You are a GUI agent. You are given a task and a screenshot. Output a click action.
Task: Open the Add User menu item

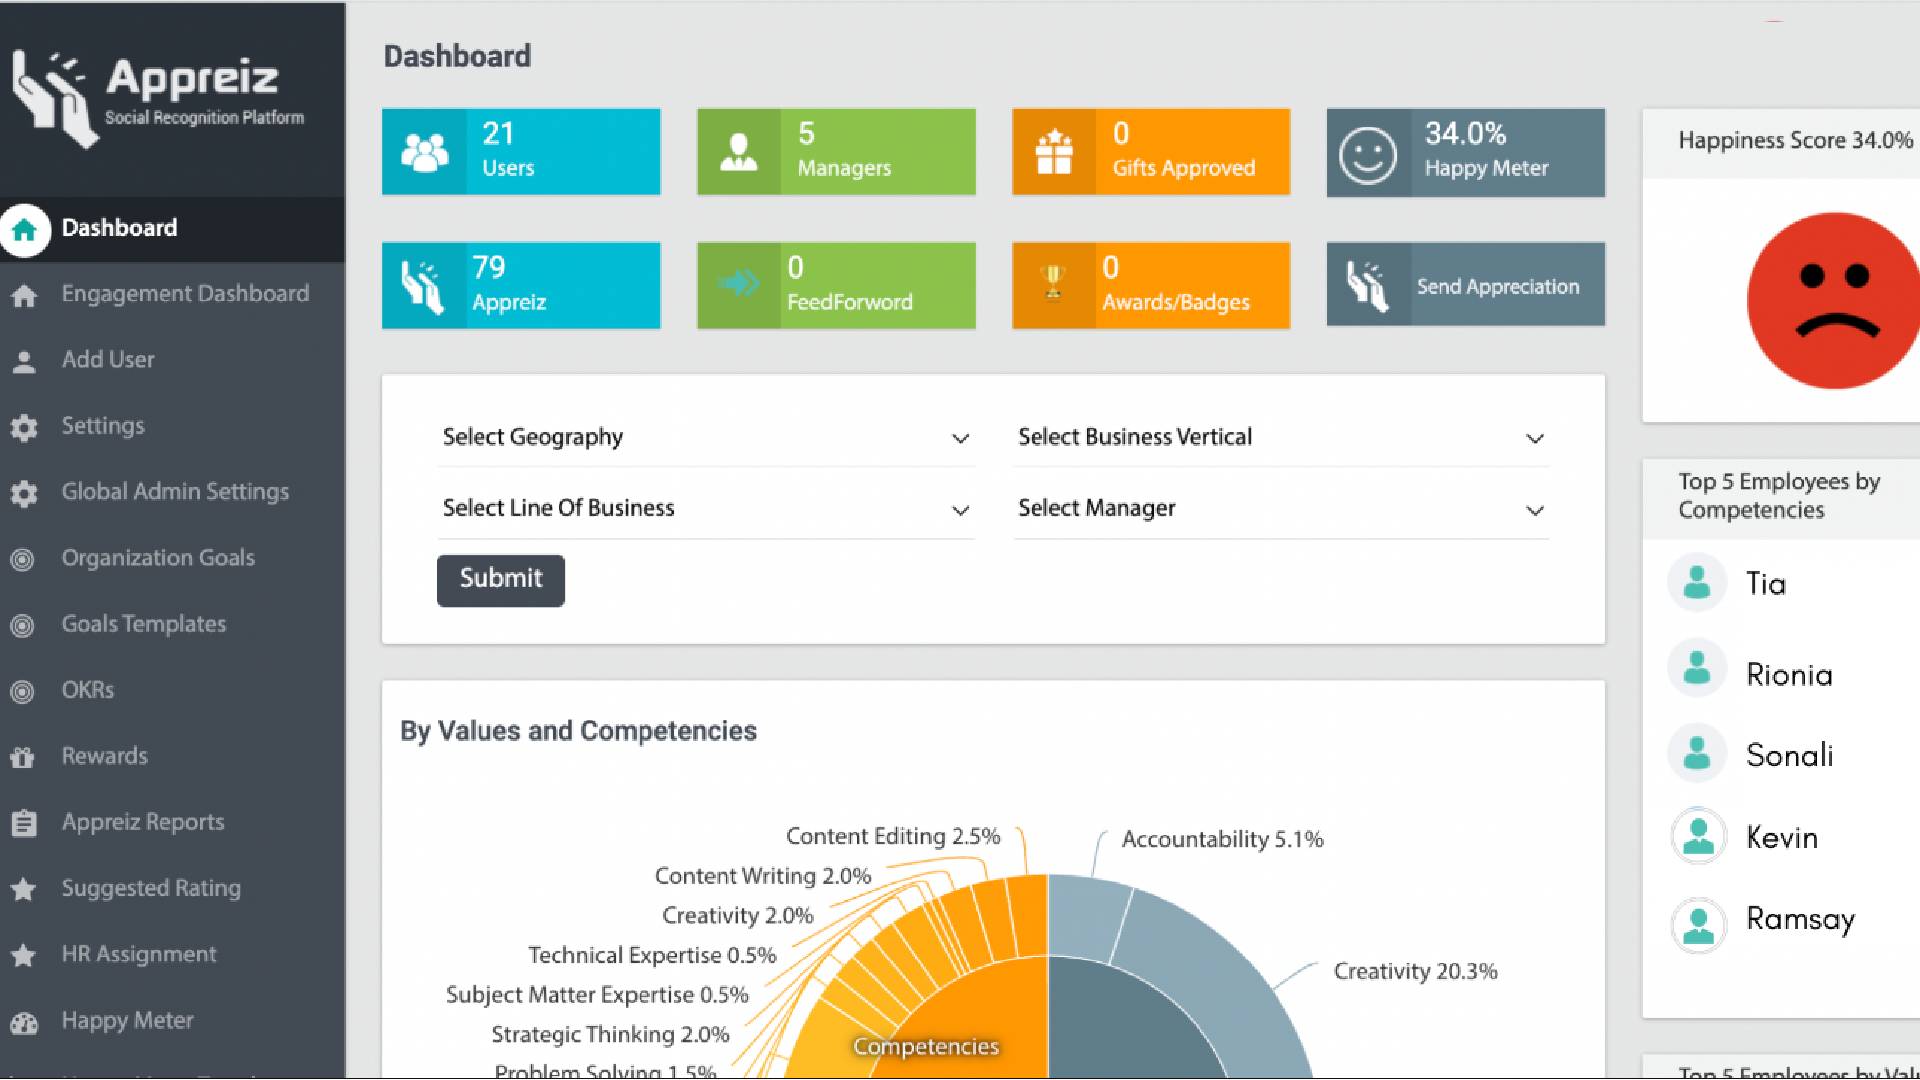[172, 361]
